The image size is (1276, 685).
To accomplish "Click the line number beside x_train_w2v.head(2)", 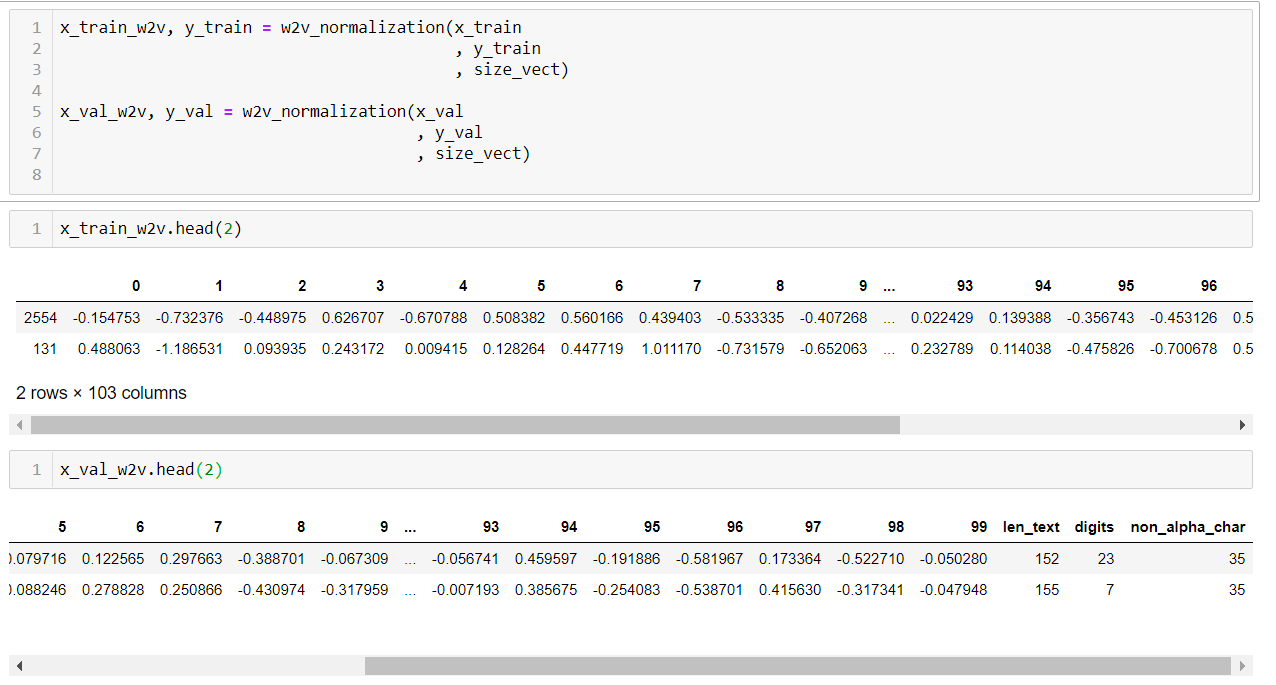I will click(x=36, y=229).
